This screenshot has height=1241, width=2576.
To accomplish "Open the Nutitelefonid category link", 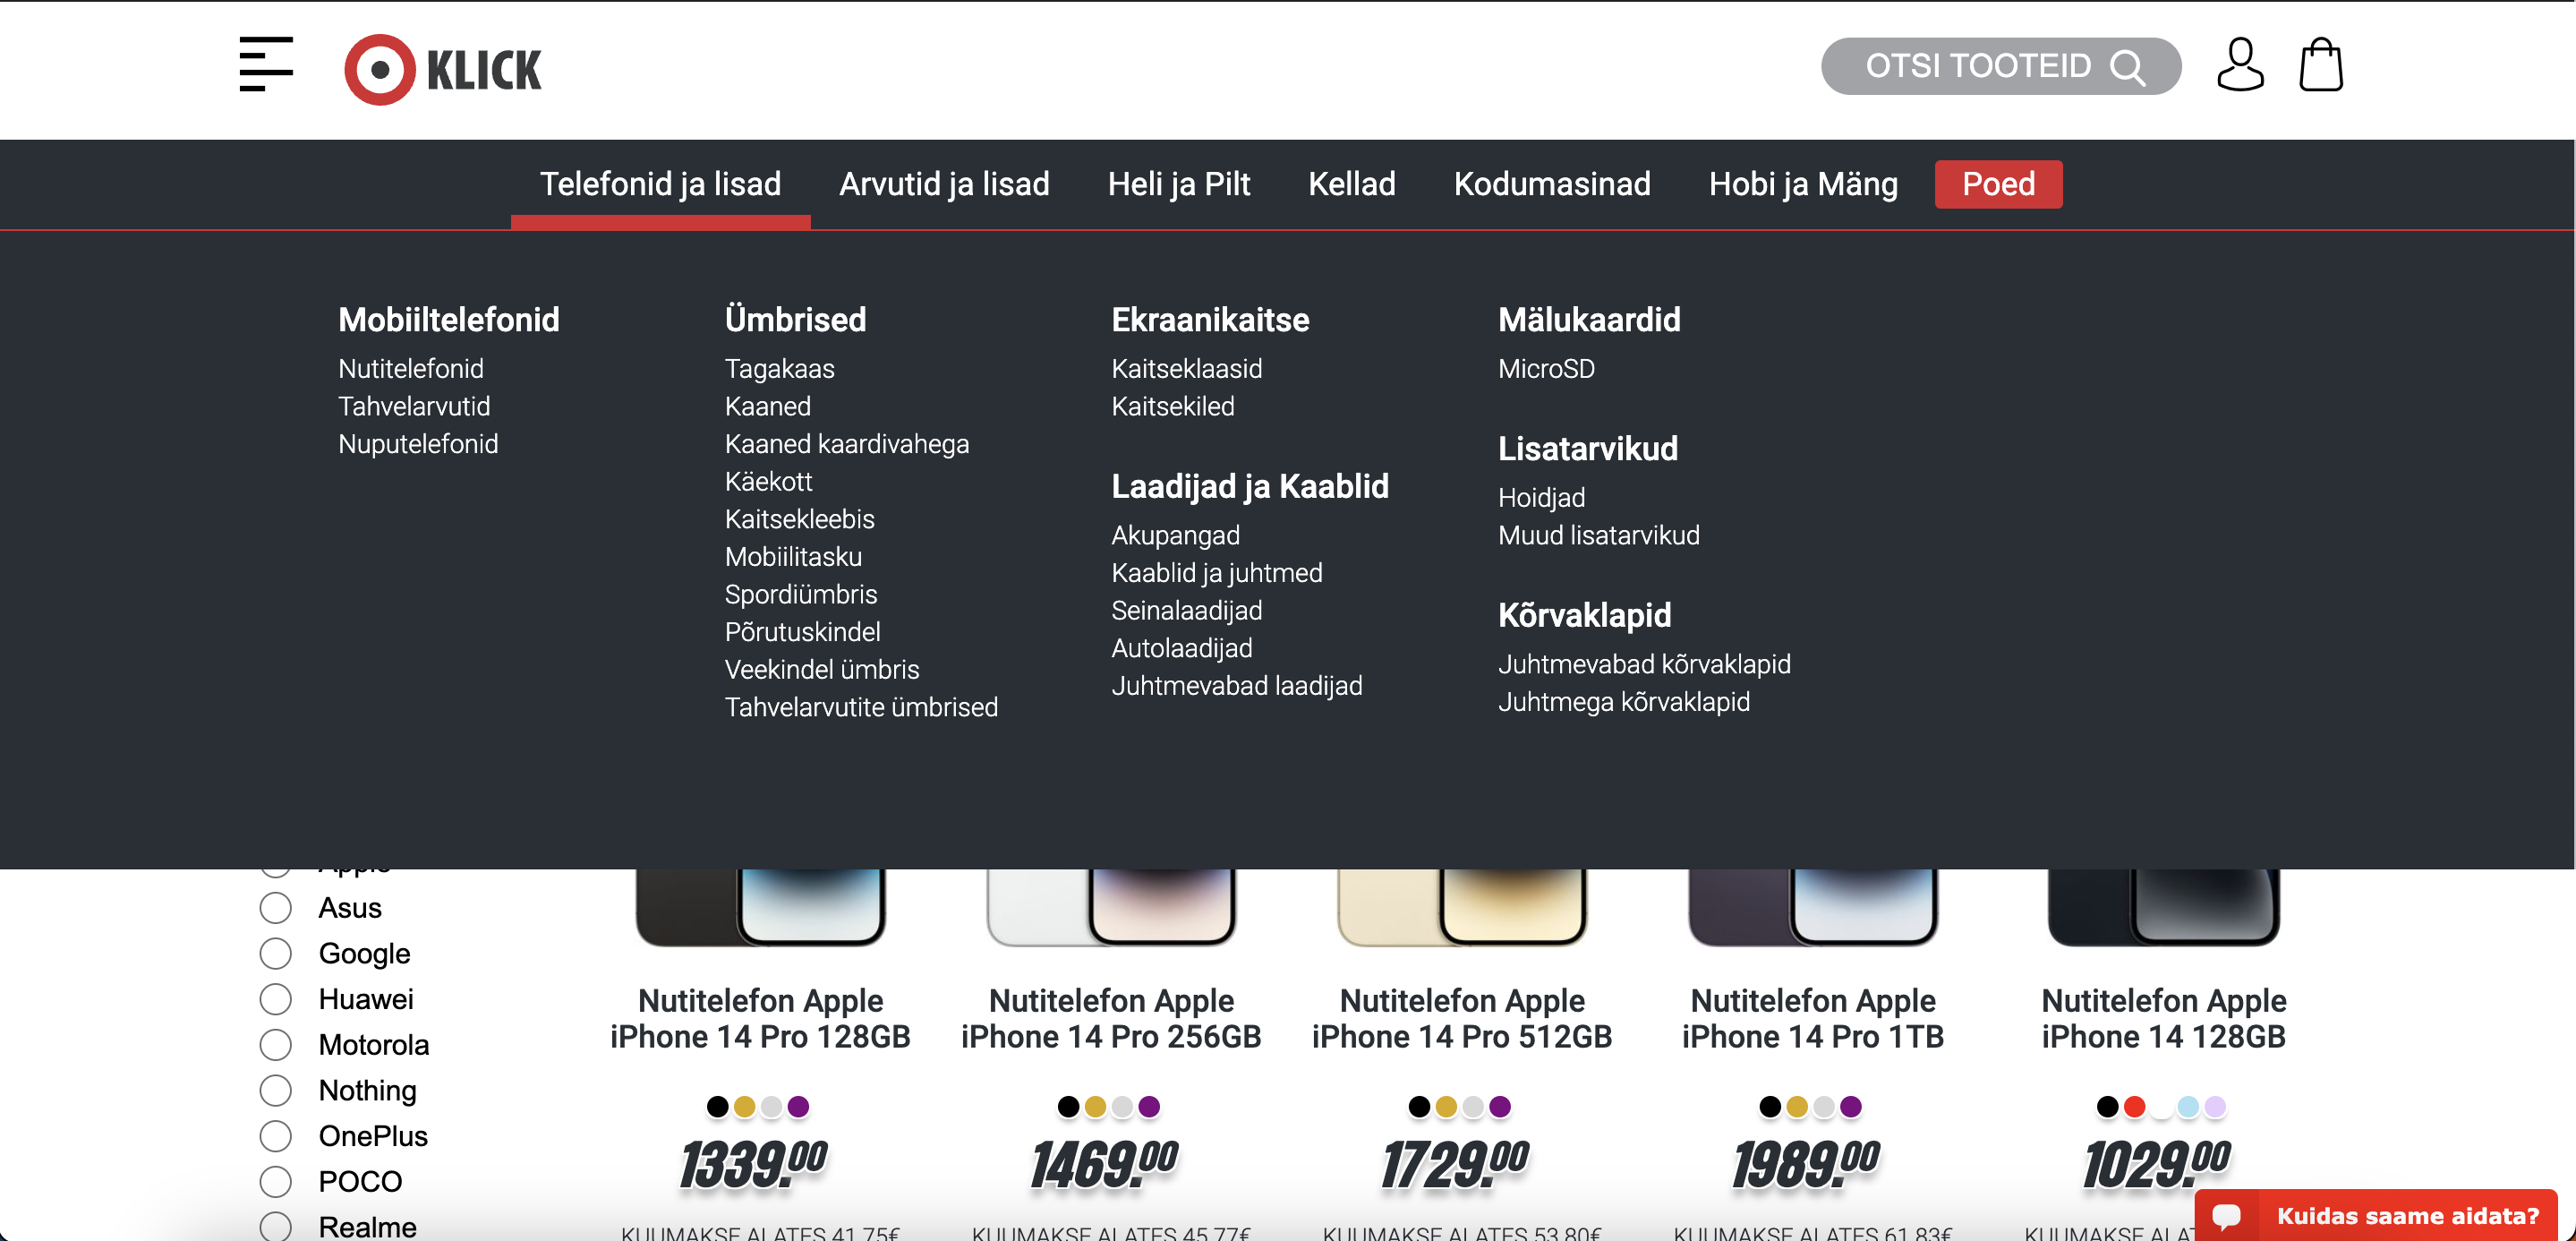I will pyautogui.click(x=411, y=368).
